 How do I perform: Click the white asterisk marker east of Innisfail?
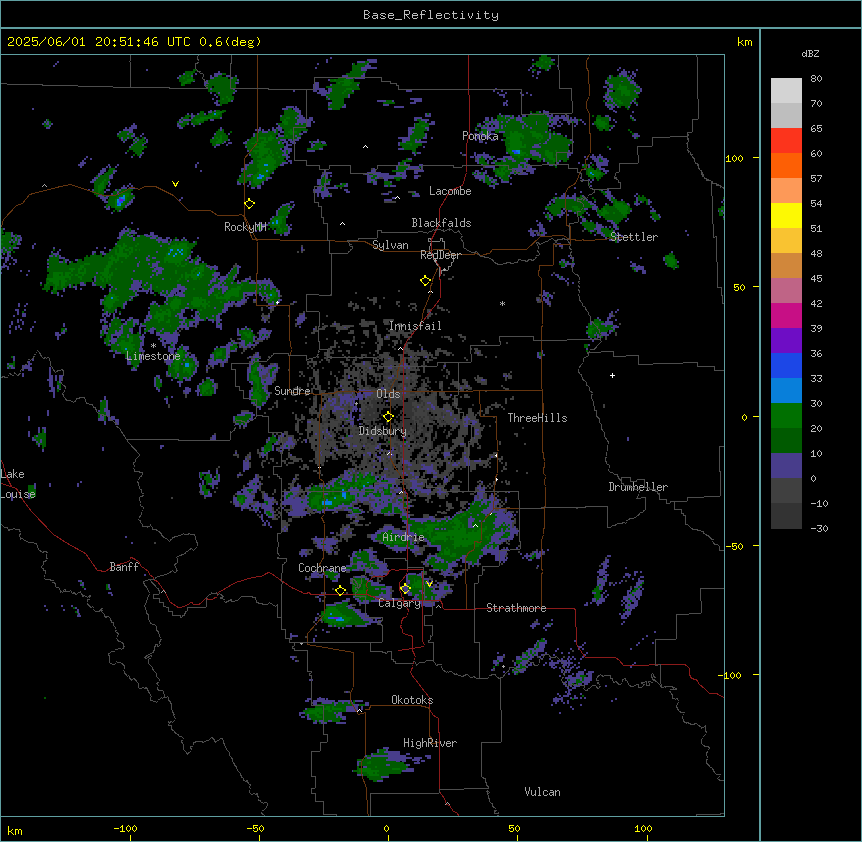(502, 303)
